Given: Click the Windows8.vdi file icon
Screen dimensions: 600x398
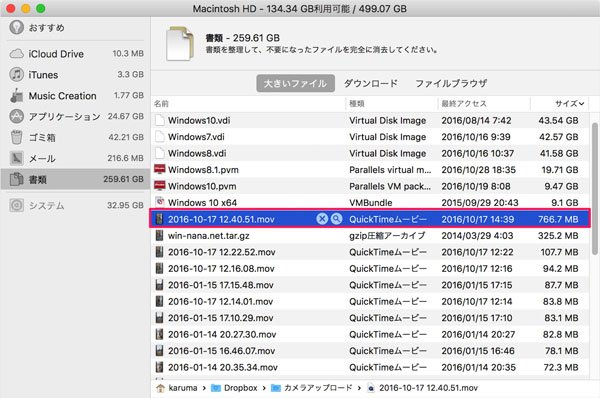Looking at the screenshot, I should point(160,153).
